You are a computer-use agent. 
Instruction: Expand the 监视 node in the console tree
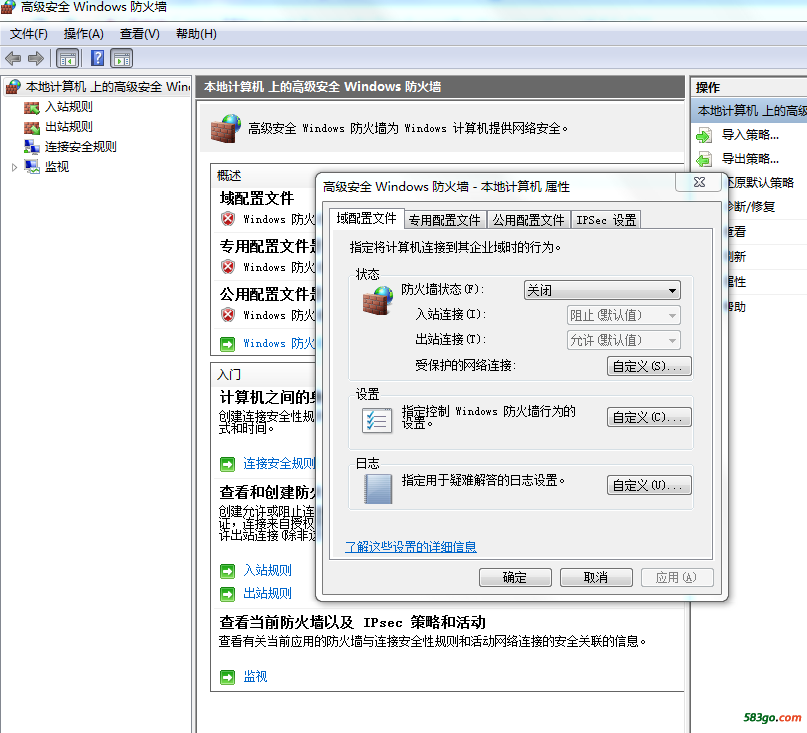click(x=14, y=167)
